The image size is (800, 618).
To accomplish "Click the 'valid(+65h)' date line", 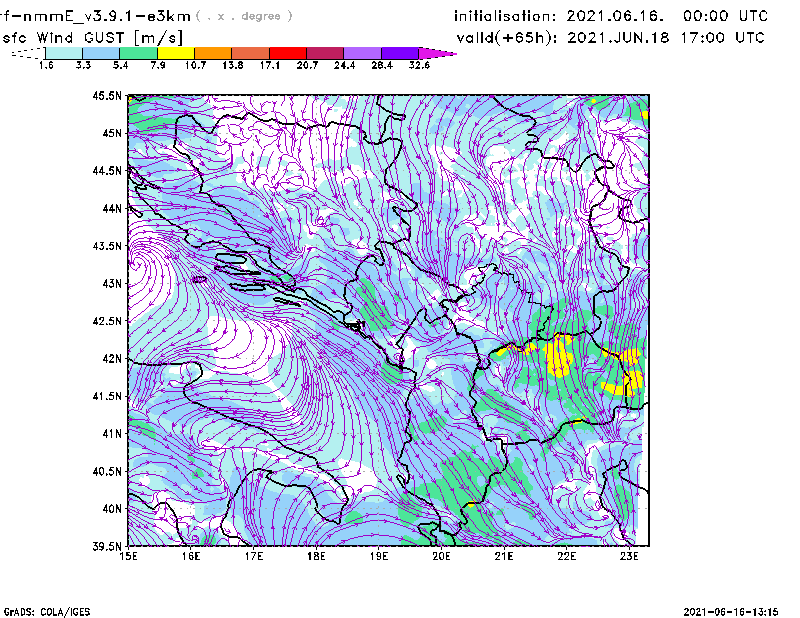I will [x=611, y=38].
